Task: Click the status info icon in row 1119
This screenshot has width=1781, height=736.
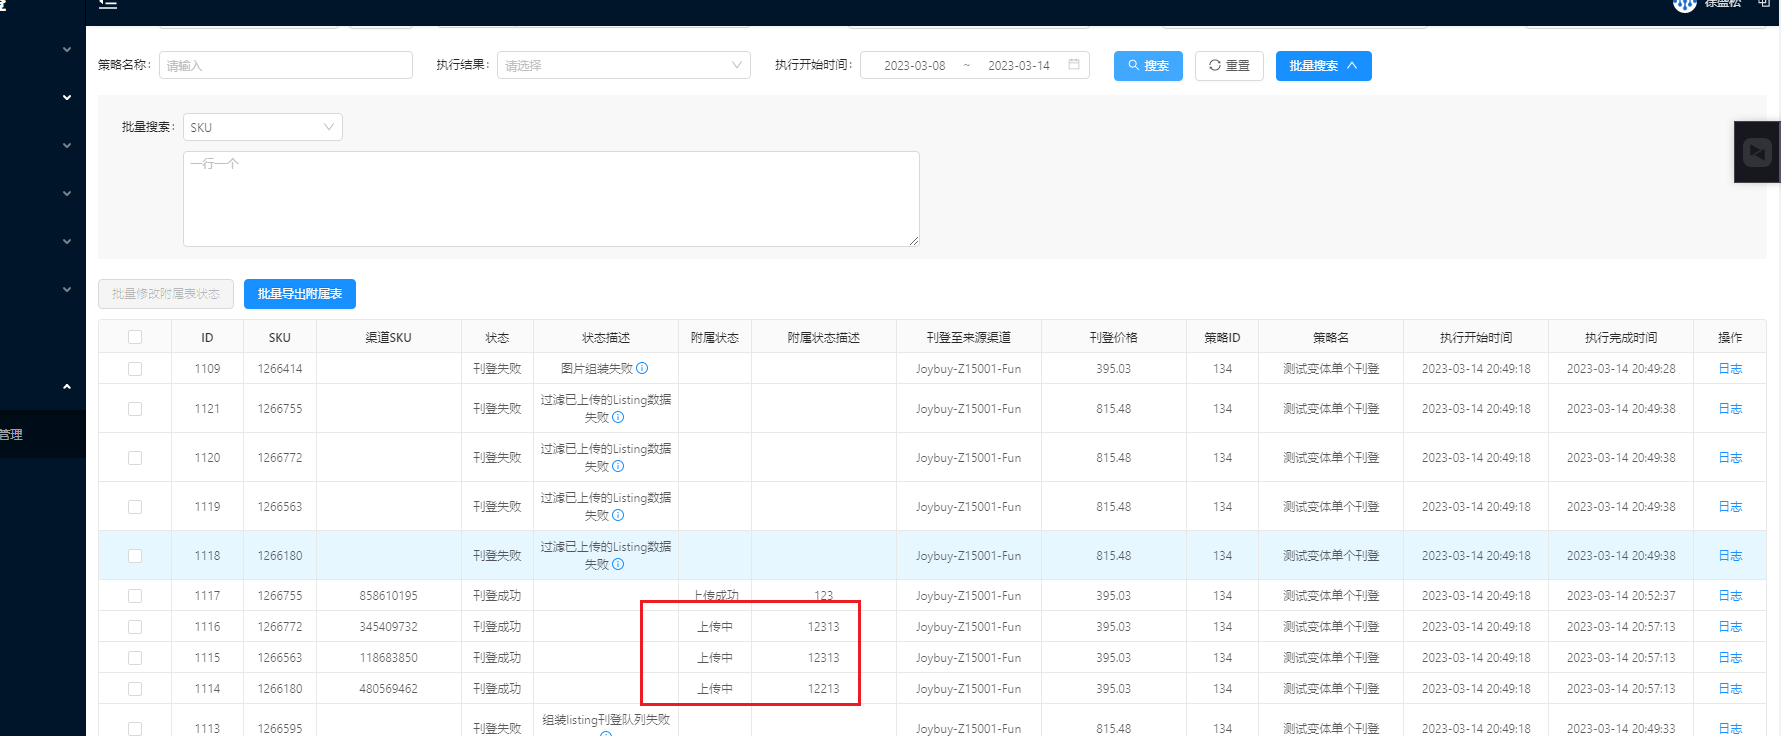Action: (618, 515)
